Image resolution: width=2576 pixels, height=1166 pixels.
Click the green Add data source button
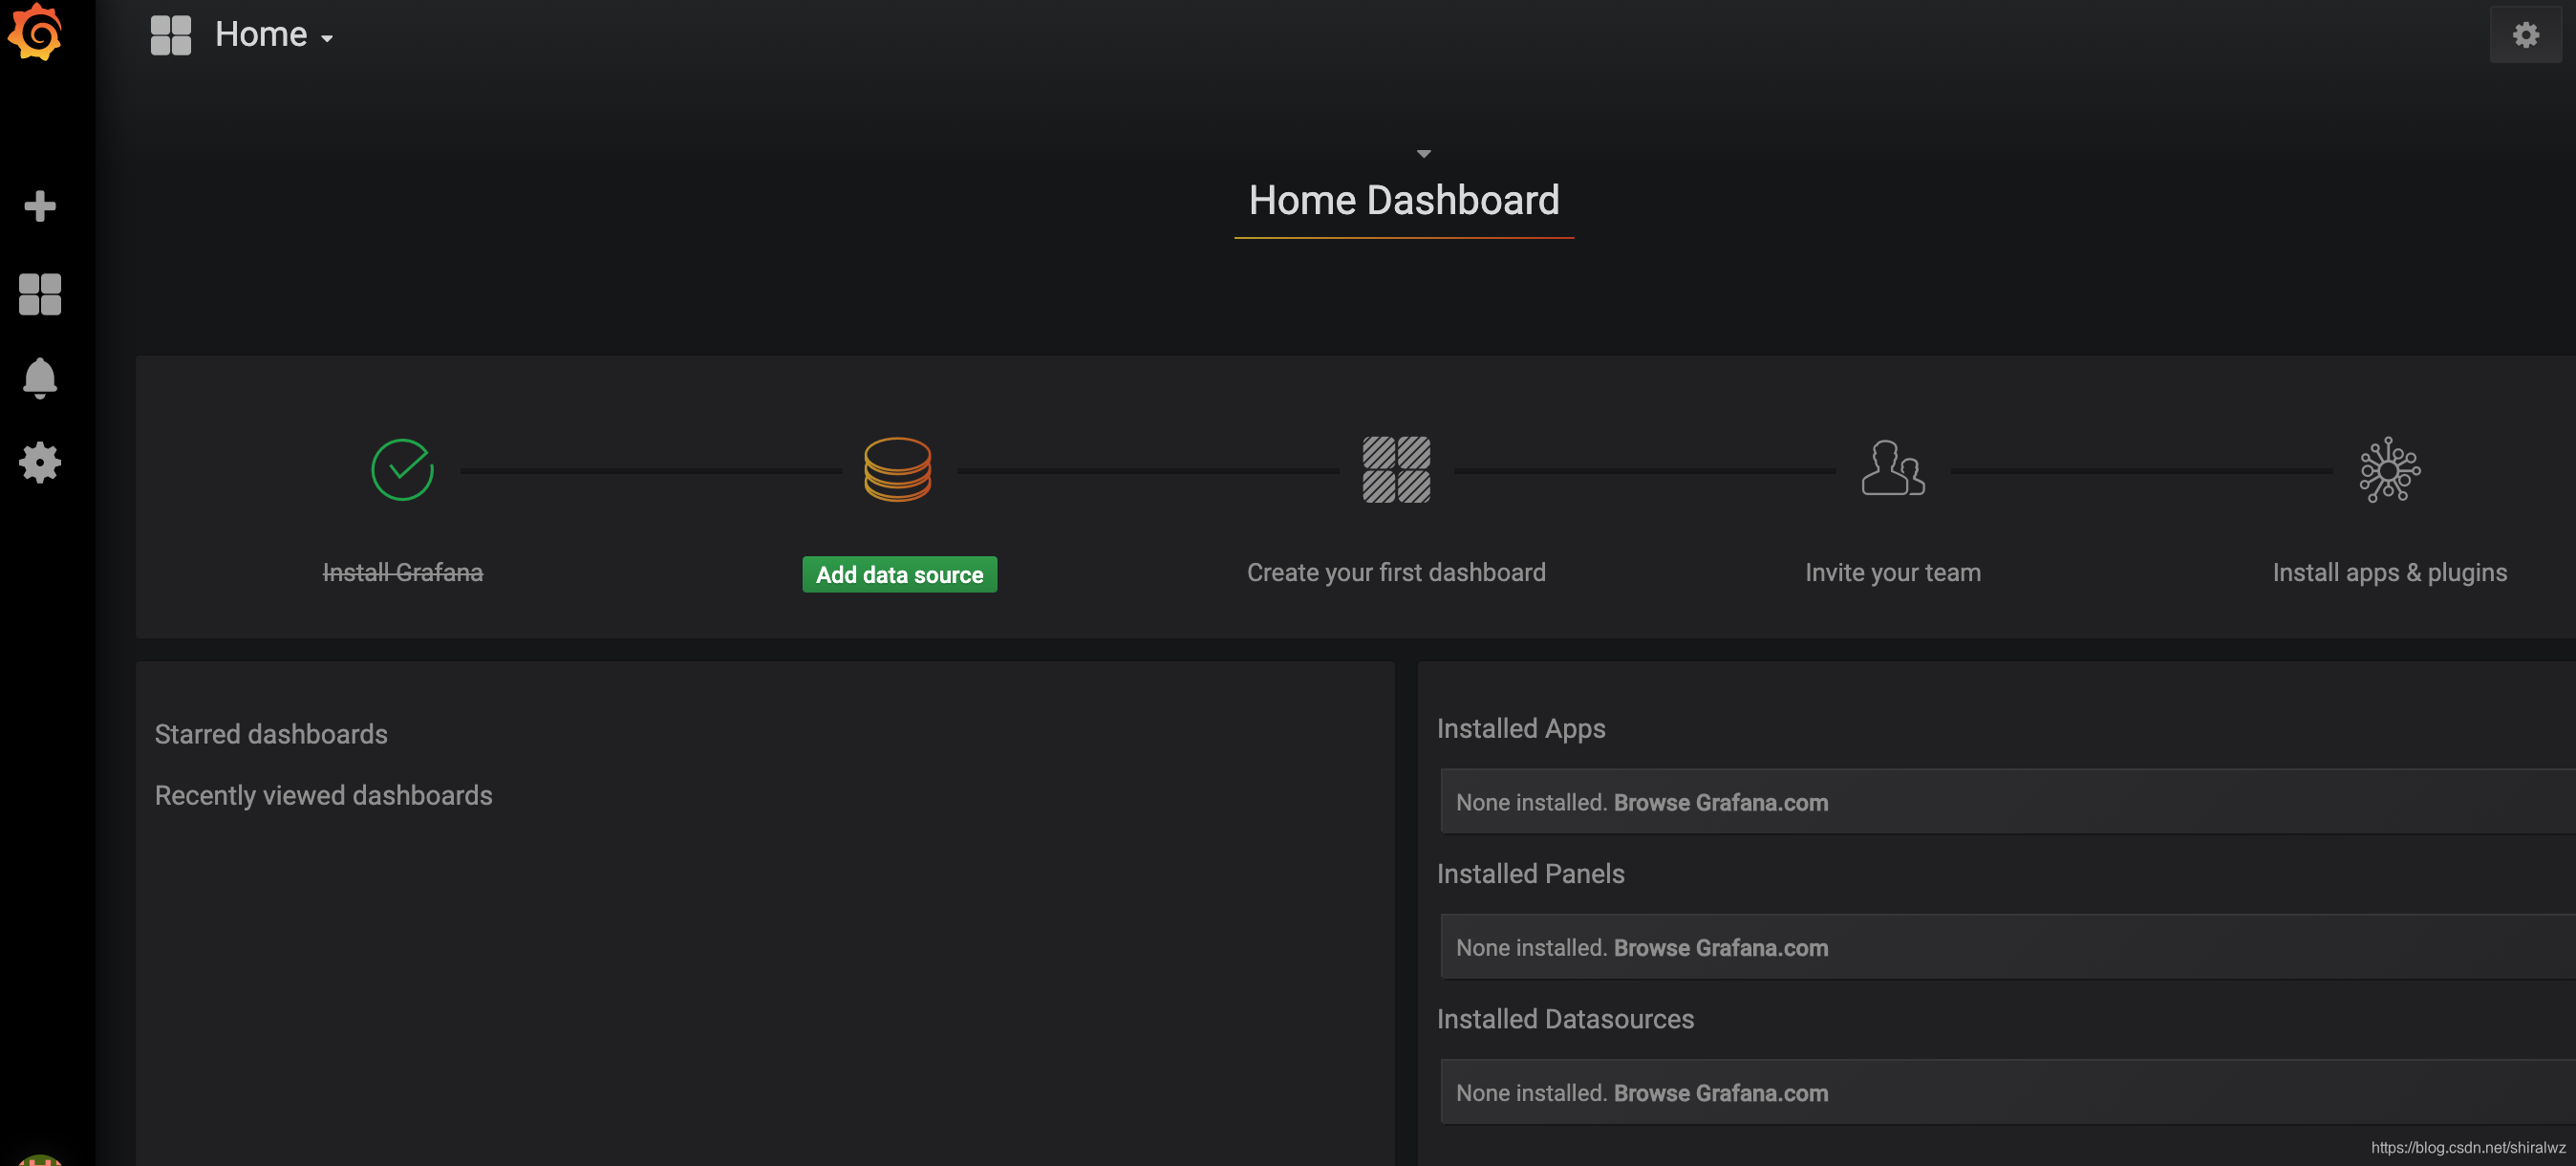coord(899,575)
